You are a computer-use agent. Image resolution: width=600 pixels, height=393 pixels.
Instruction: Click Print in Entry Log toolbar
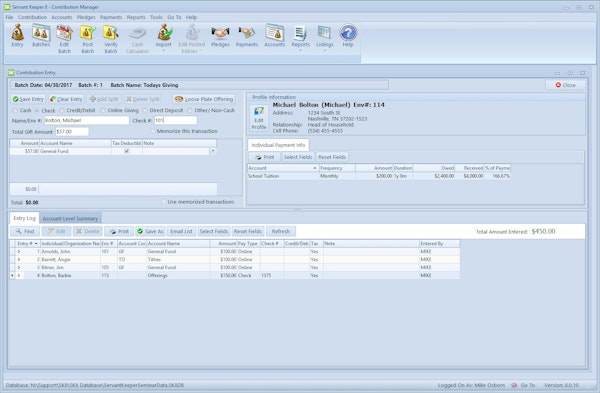[x=119, y=231]
